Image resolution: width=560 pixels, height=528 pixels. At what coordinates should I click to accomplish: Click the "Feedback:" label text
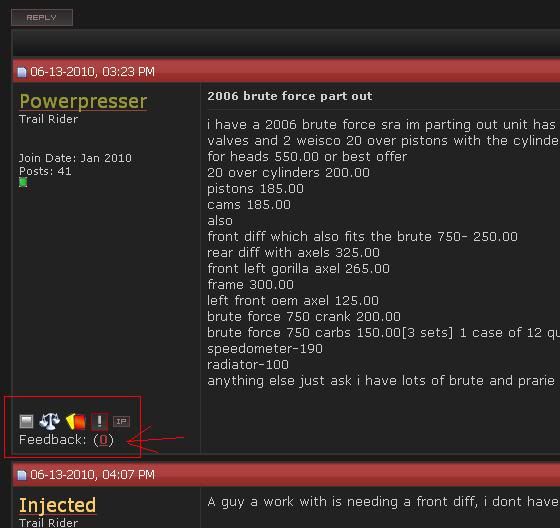(53, 440)
